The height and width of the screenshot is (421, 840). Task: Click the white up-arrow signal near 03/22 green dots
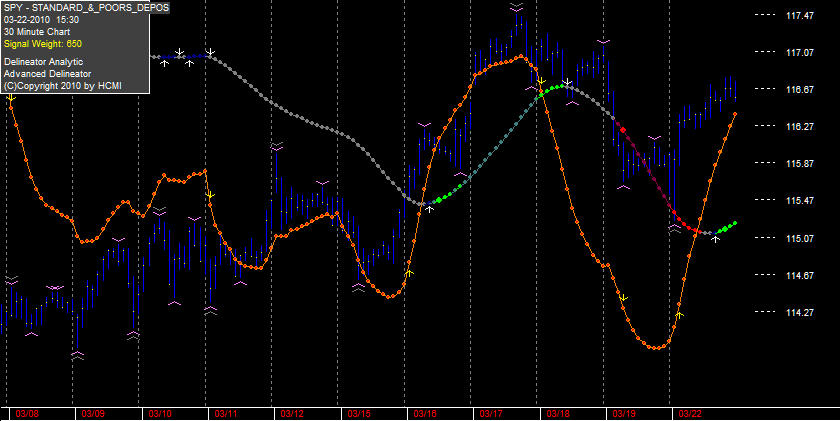pyautogui.click(x=715, y=239)
